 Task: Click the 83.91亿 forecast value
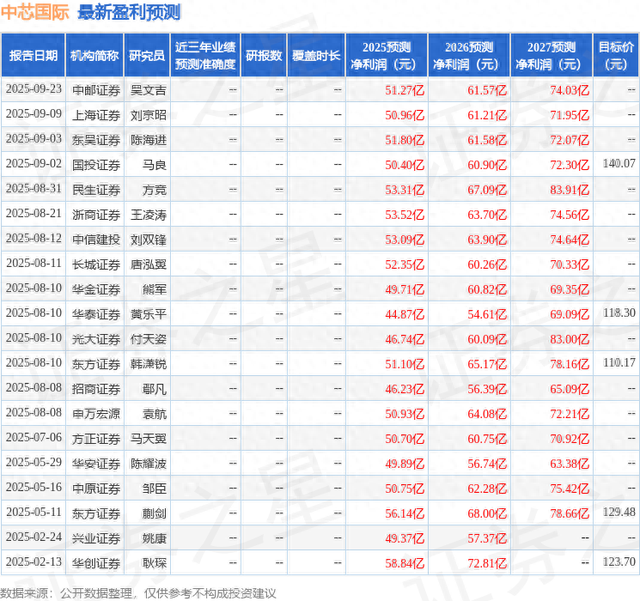(x=569, y=190)
